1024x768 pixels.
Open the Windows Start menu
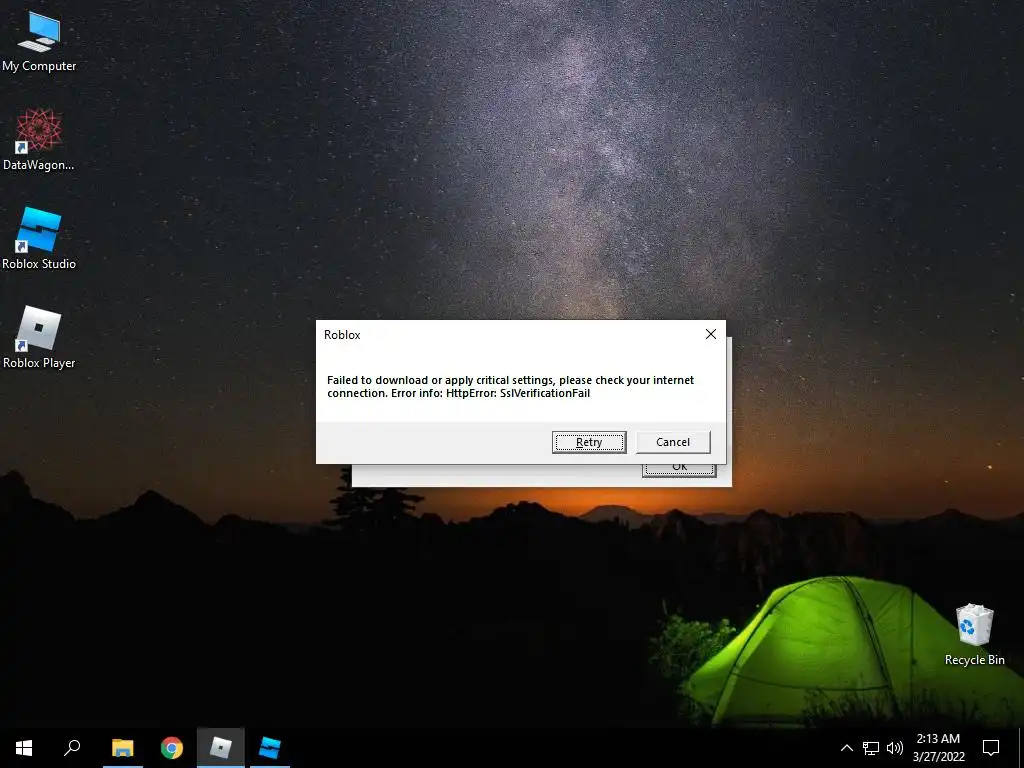[x=24, y=748]
